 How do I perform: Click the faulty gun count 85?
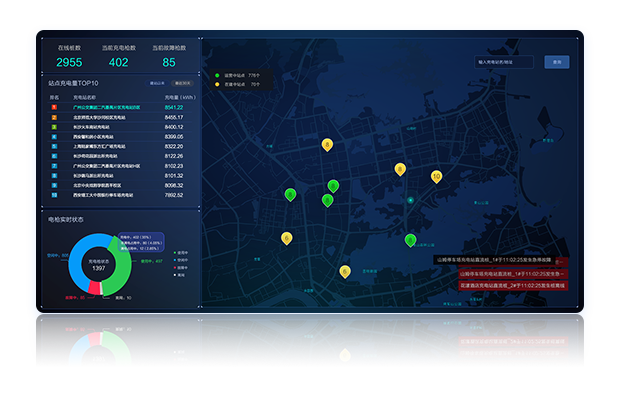pyautogui.click(x=169, y=62)
